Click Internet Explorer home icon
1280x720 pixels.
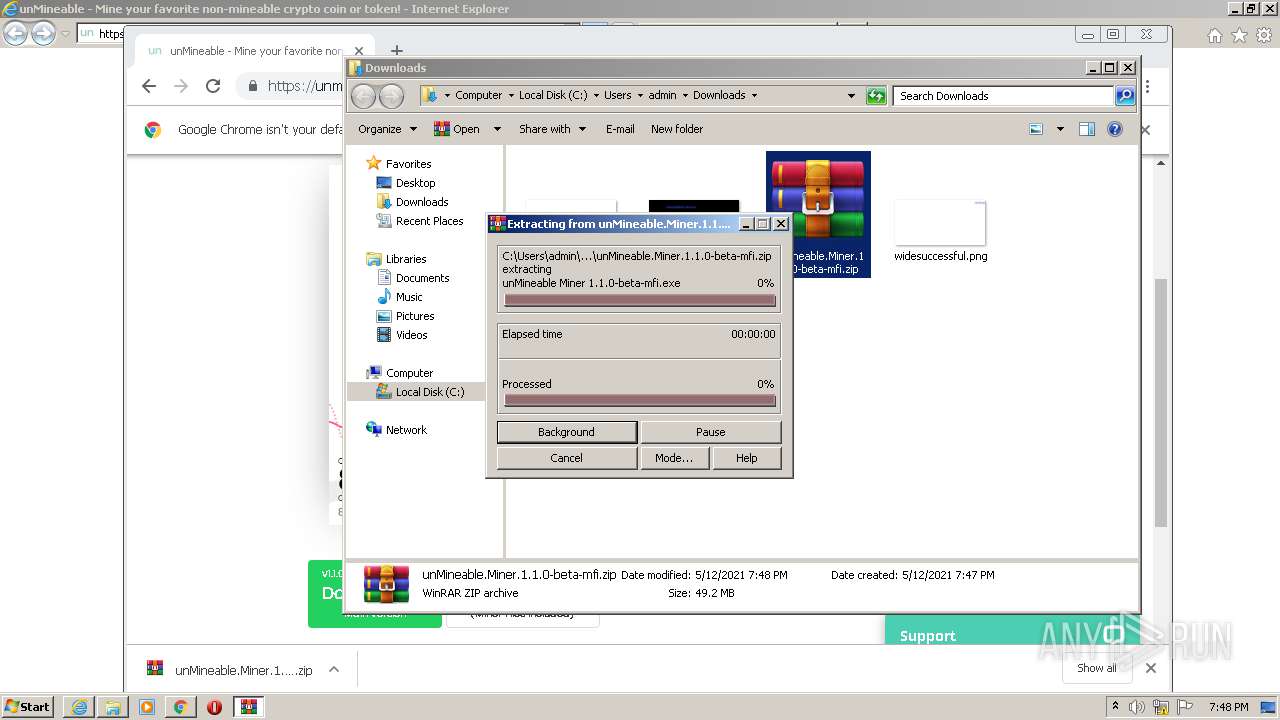point(1214,36)
